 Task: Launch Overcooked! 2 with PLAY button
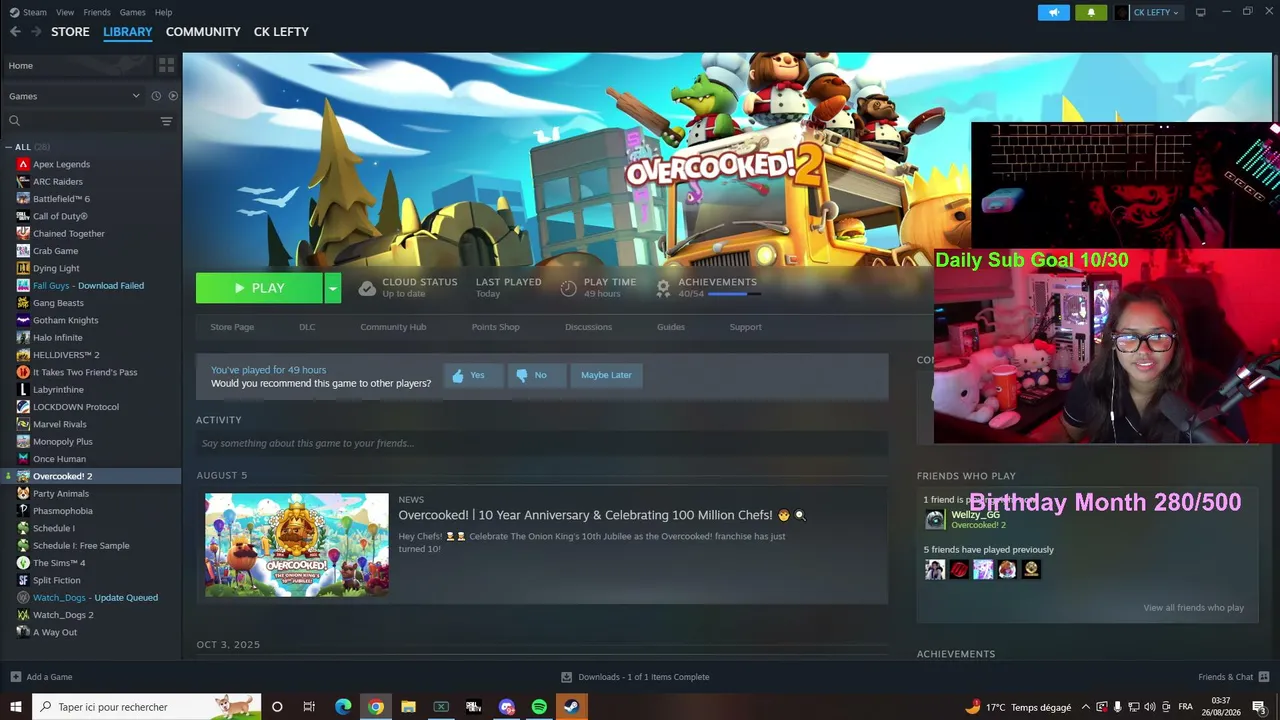pos(260,288)
